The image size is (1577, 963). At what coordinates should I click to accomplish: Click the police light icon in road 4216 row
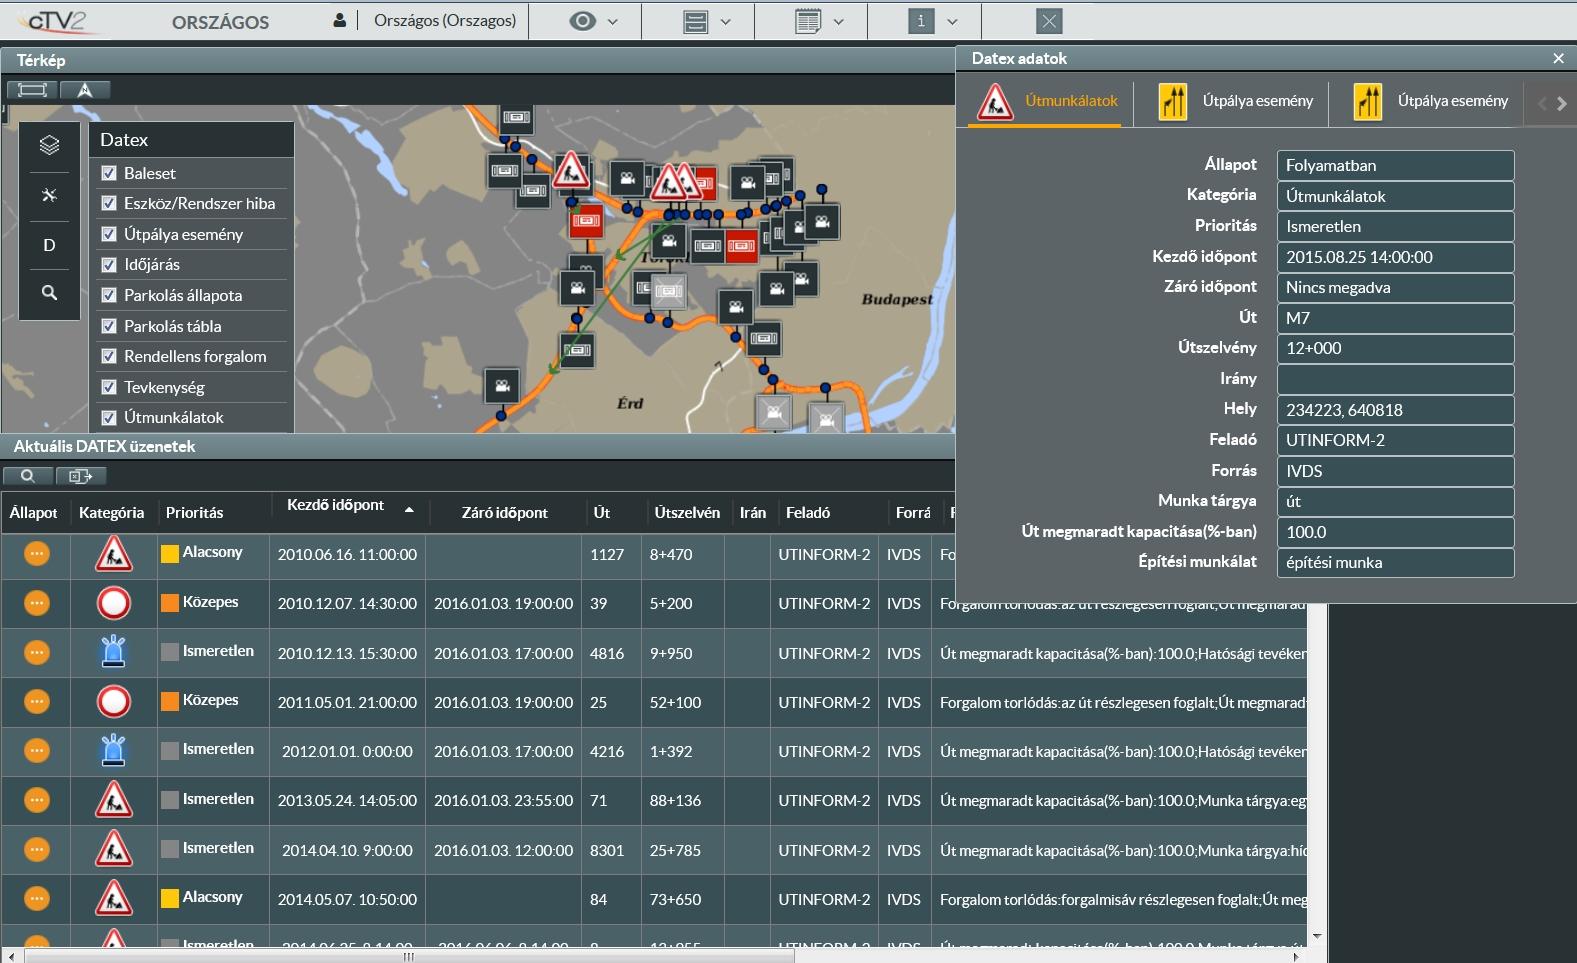(114, 750)
